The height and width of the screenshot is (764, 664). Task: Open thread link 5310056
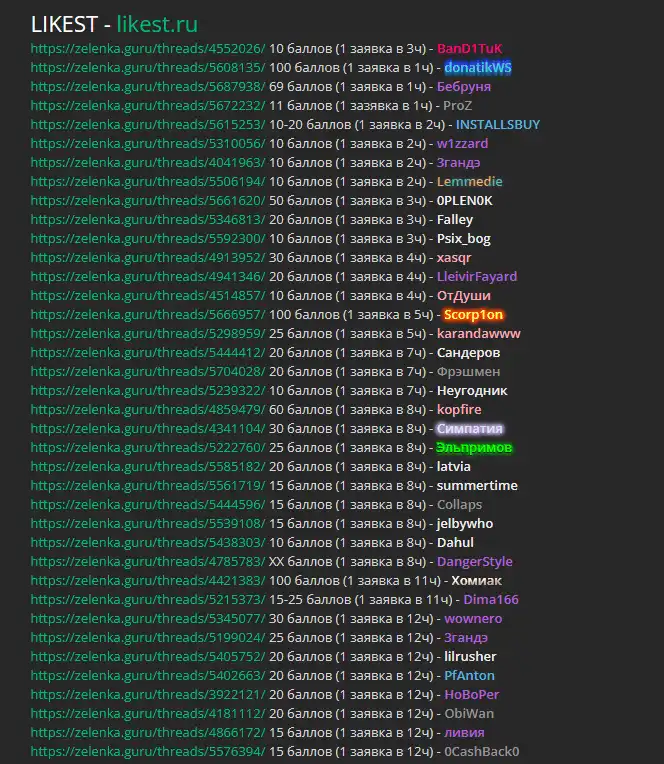coord(148,144)
